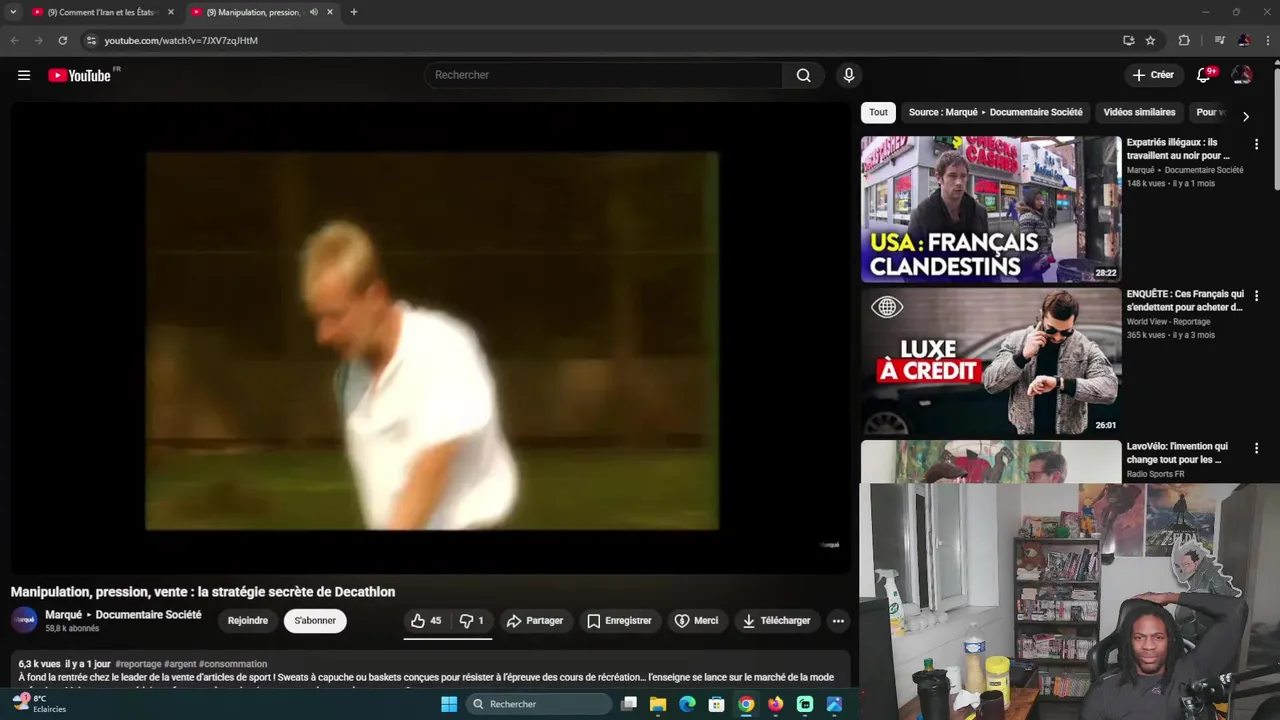Click the Chrome address bar URL
The height and width of the screenshot is (720, 1280).
(x=181, y=40)
